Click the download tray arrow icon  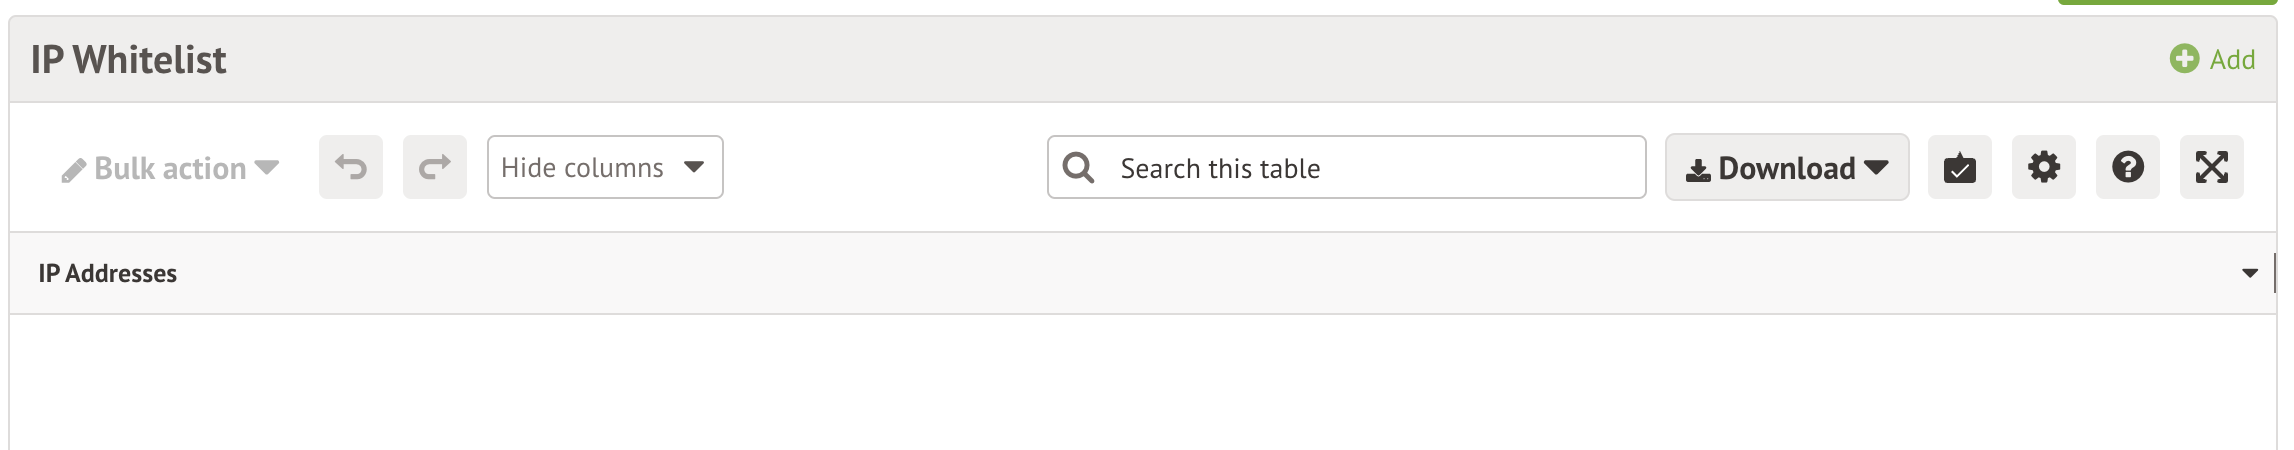click(x=1698, y=171)
